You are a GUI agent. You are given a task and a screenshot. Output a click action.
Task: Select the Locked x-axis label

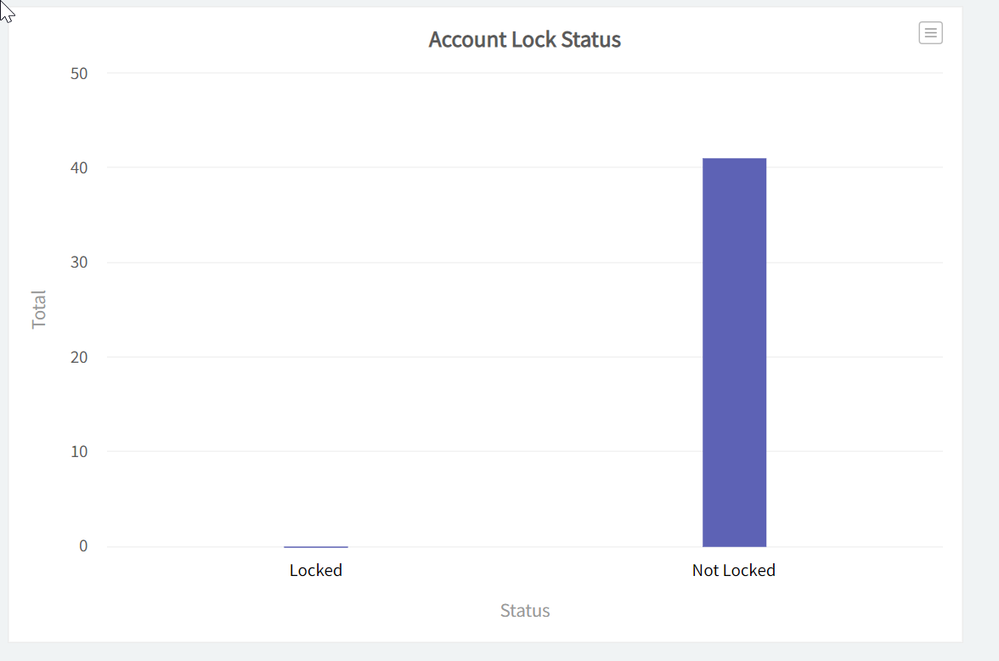(316, 570)
